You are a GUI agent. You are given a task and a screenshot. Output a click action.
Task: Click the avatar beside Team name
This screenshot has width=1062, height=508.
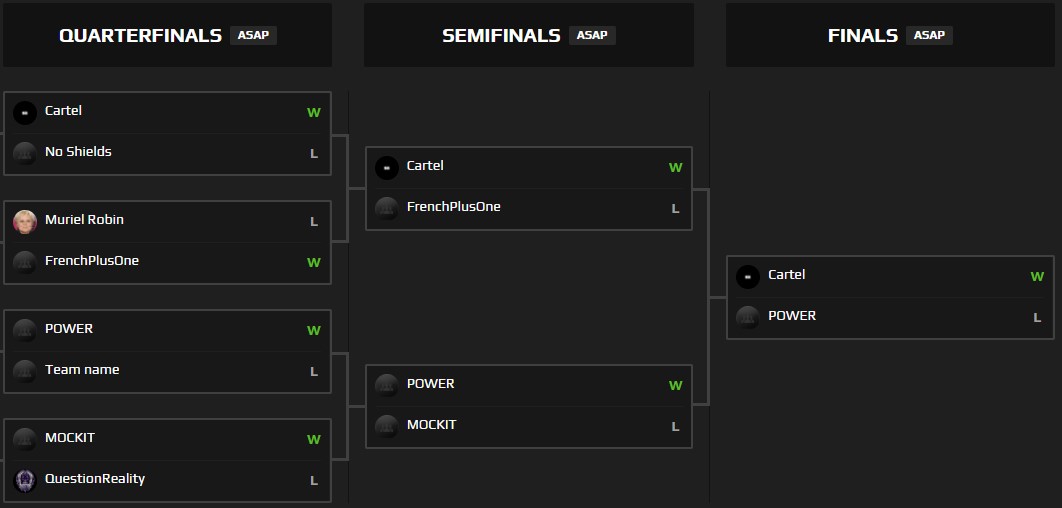[x=25, y=371]
